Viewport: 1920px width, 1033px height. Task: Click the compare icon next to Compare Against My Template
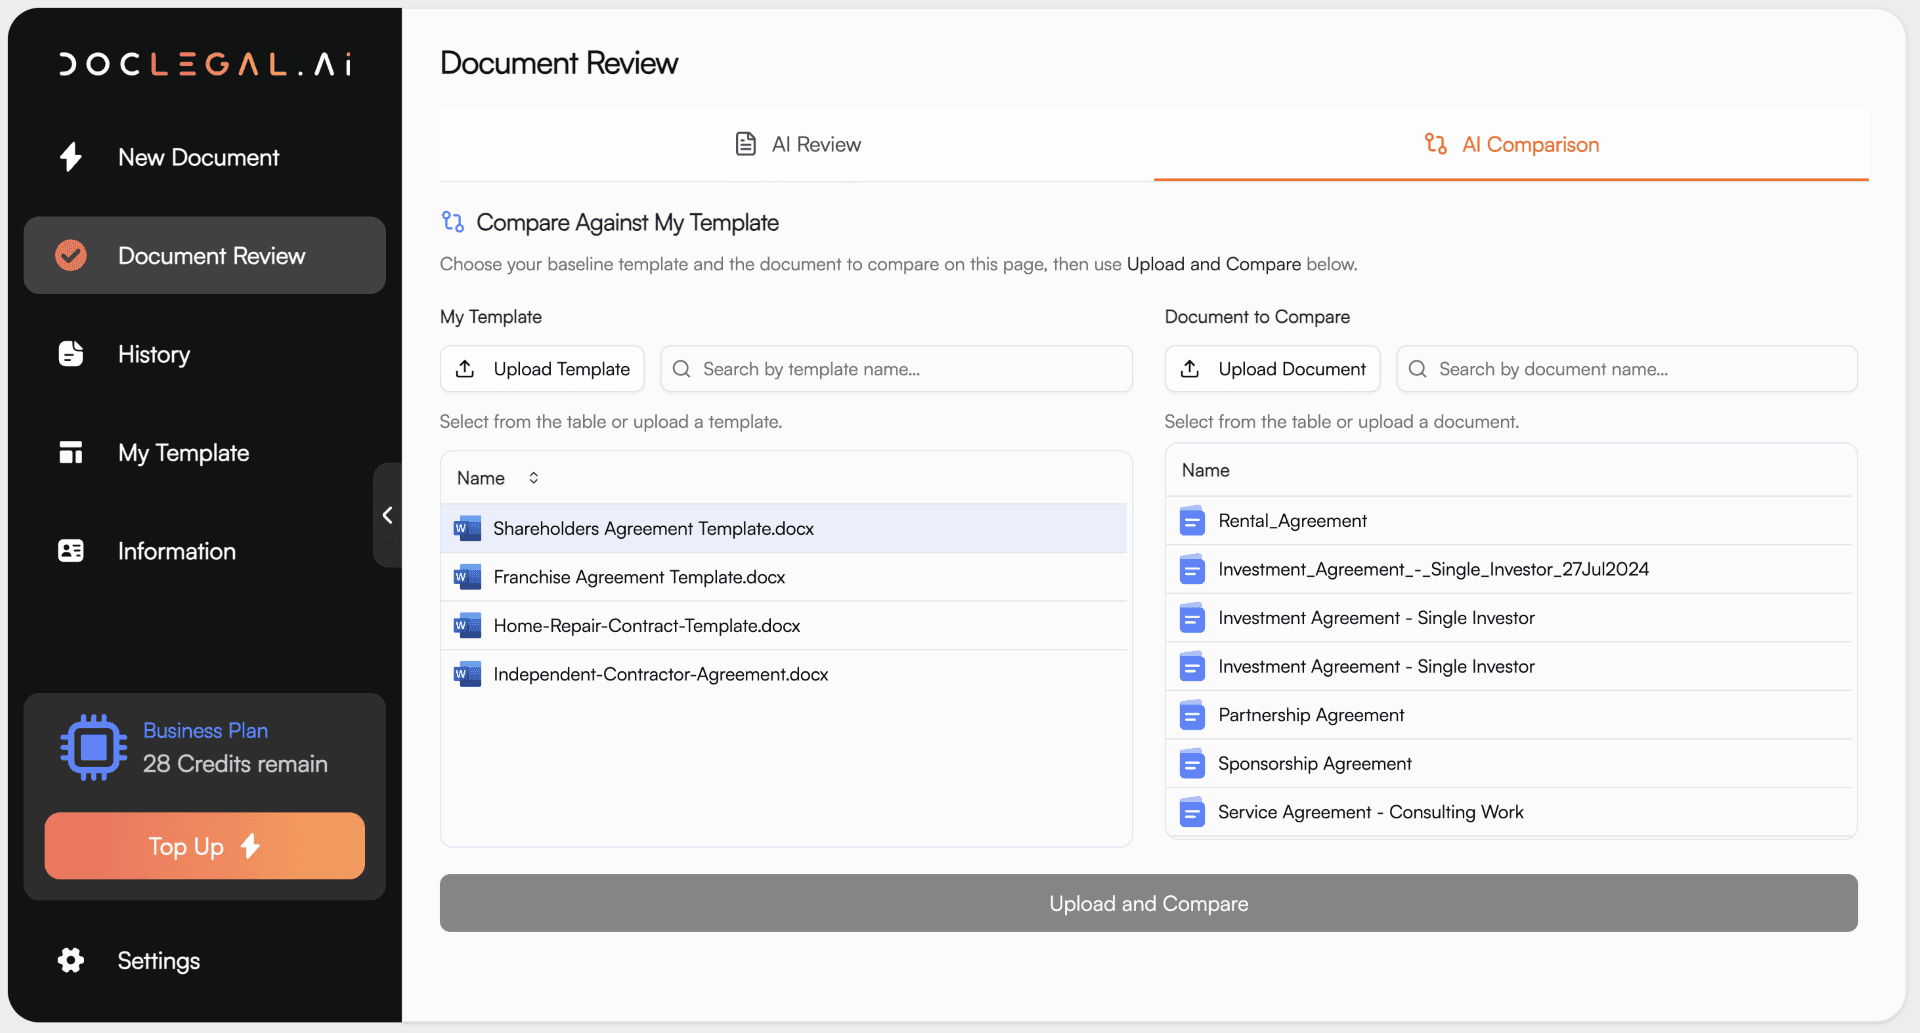pyautogui.click(x=453, y=222)
